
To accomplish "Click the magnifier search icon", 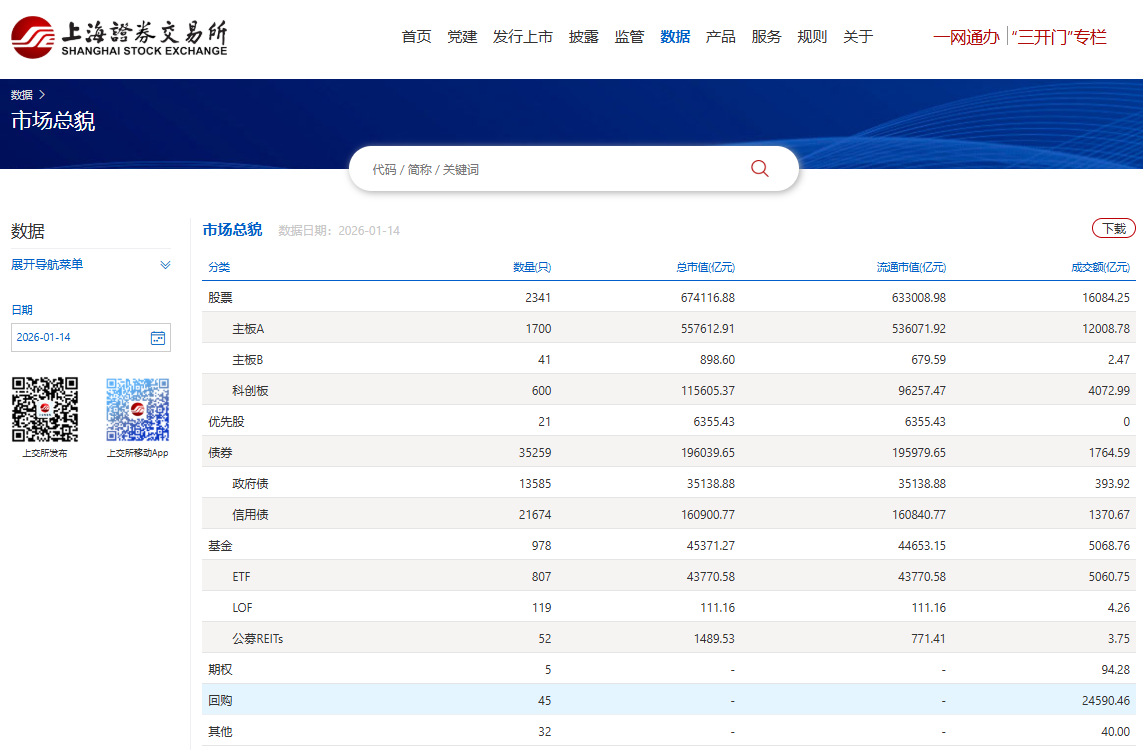I will point(760,169).
